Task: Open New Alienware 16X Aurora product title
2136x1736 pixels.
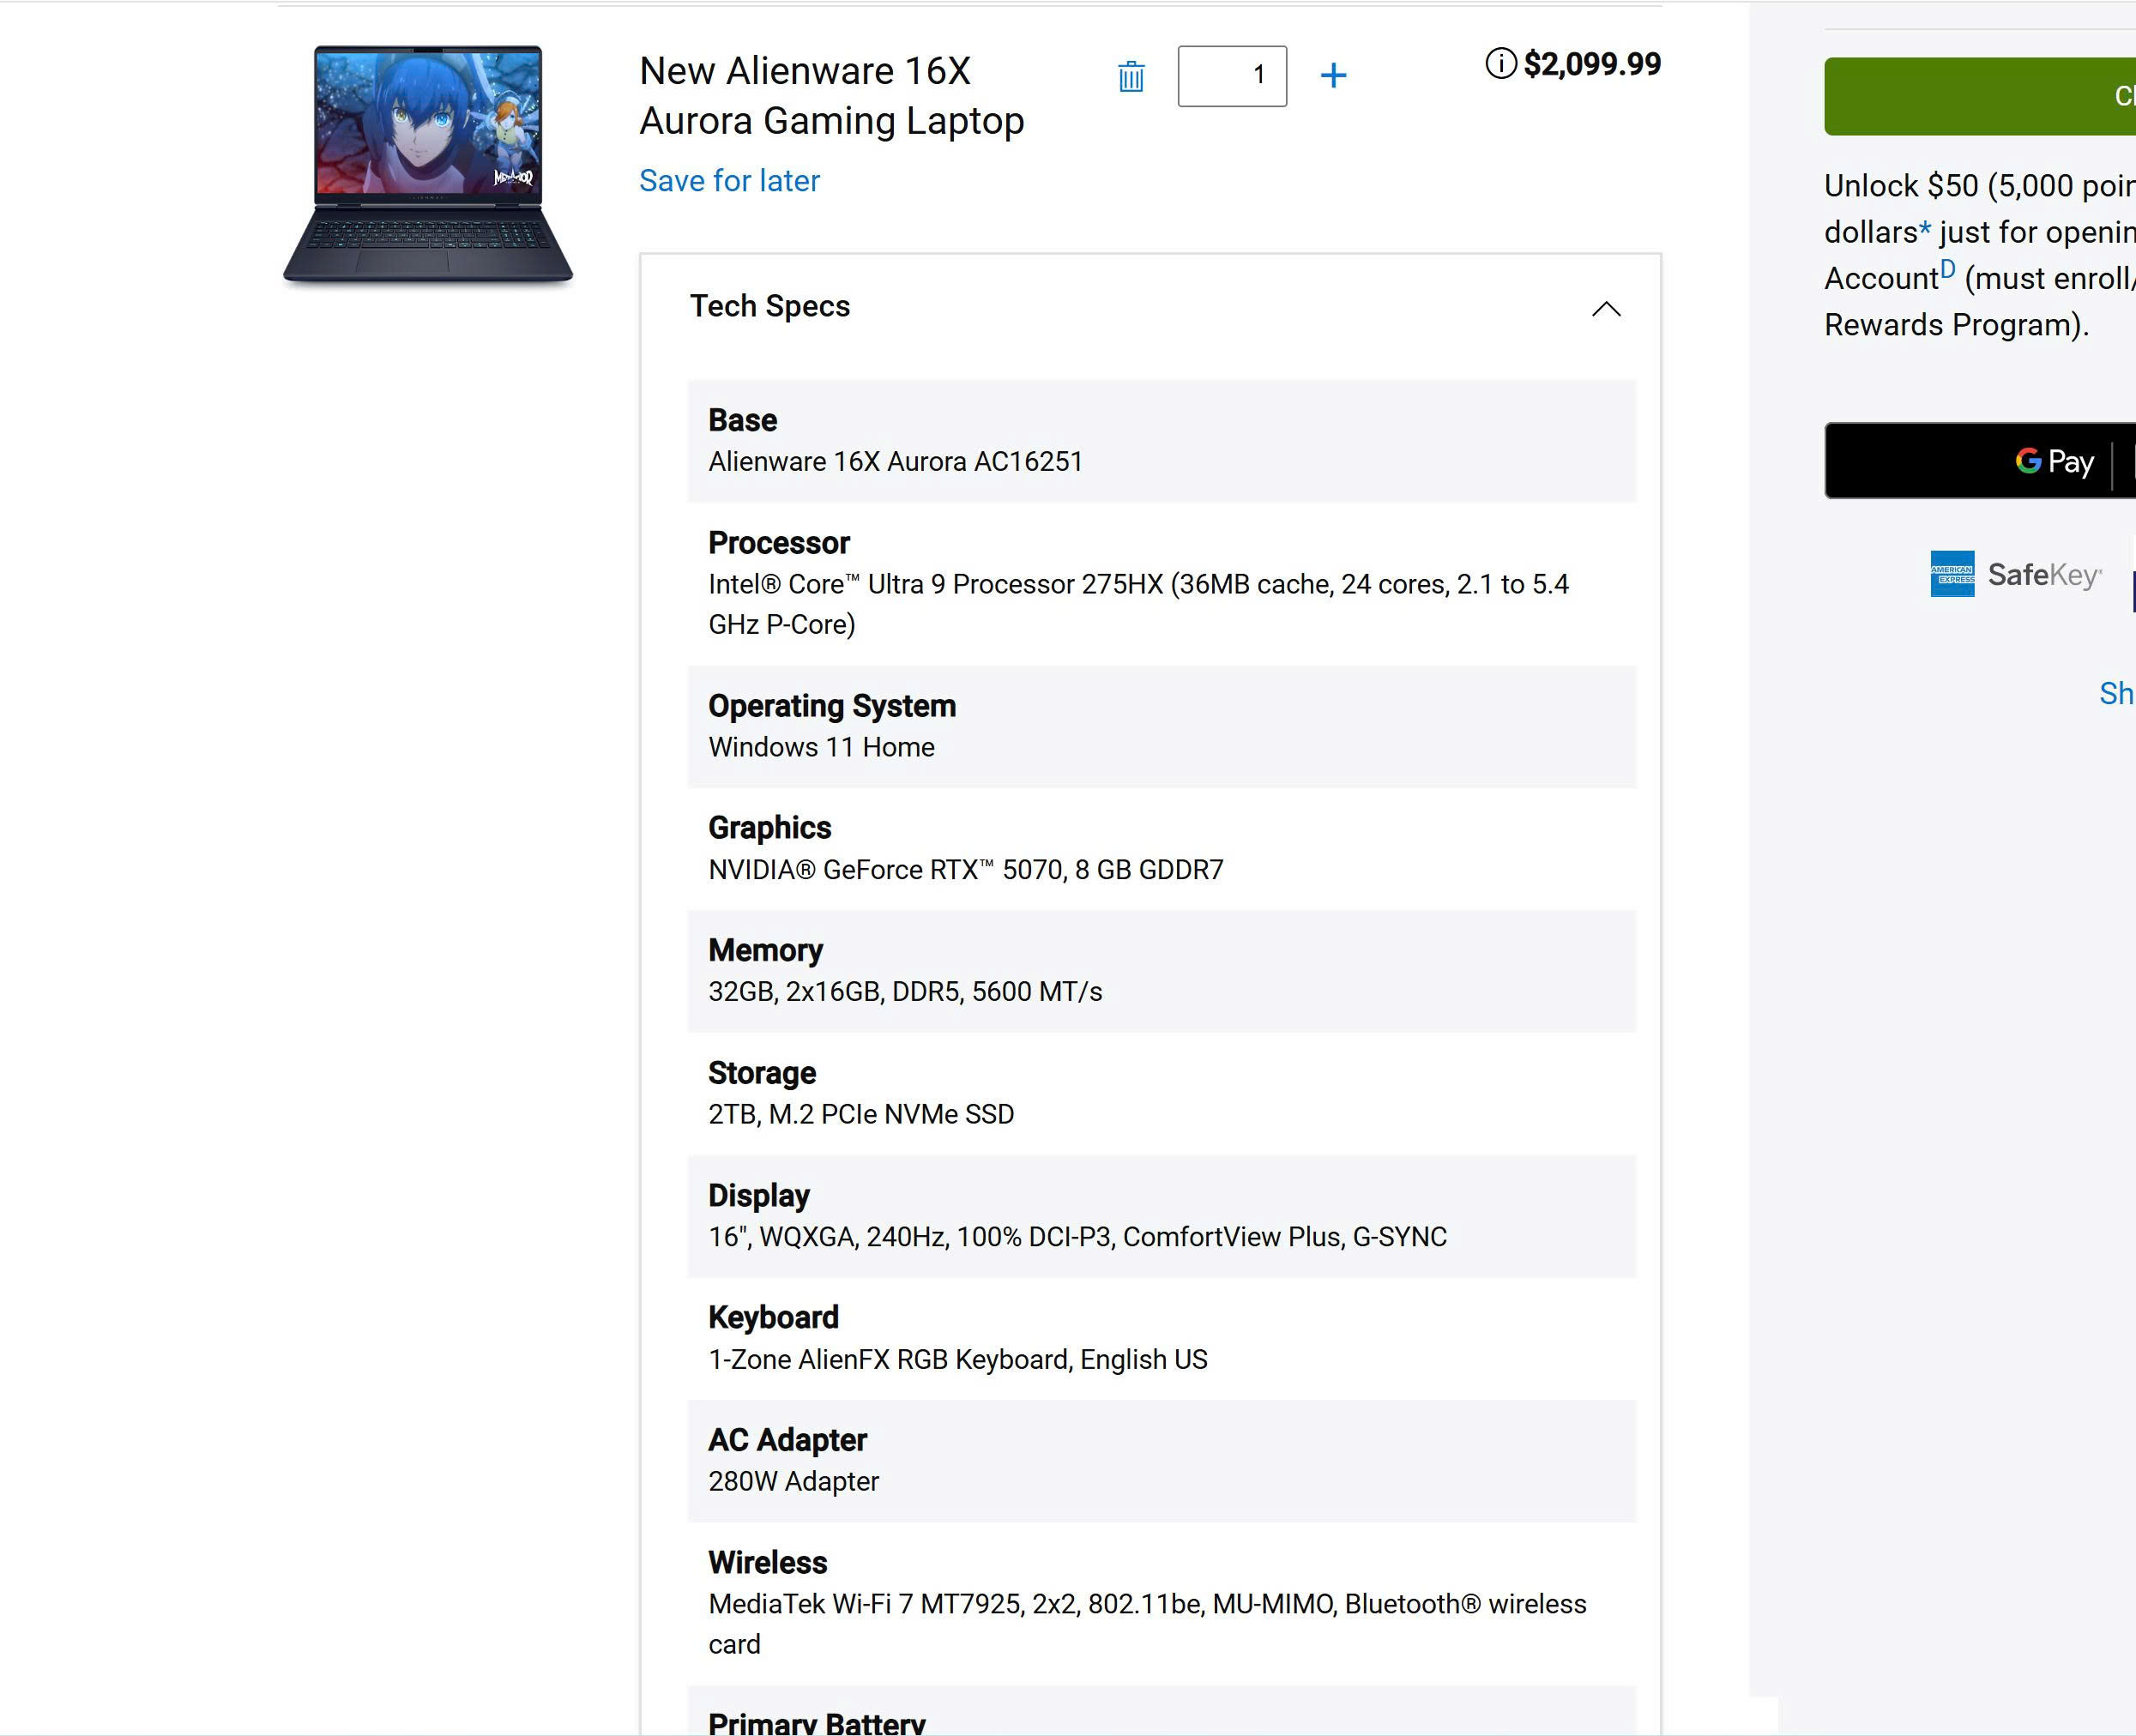Action: point(831,96)
